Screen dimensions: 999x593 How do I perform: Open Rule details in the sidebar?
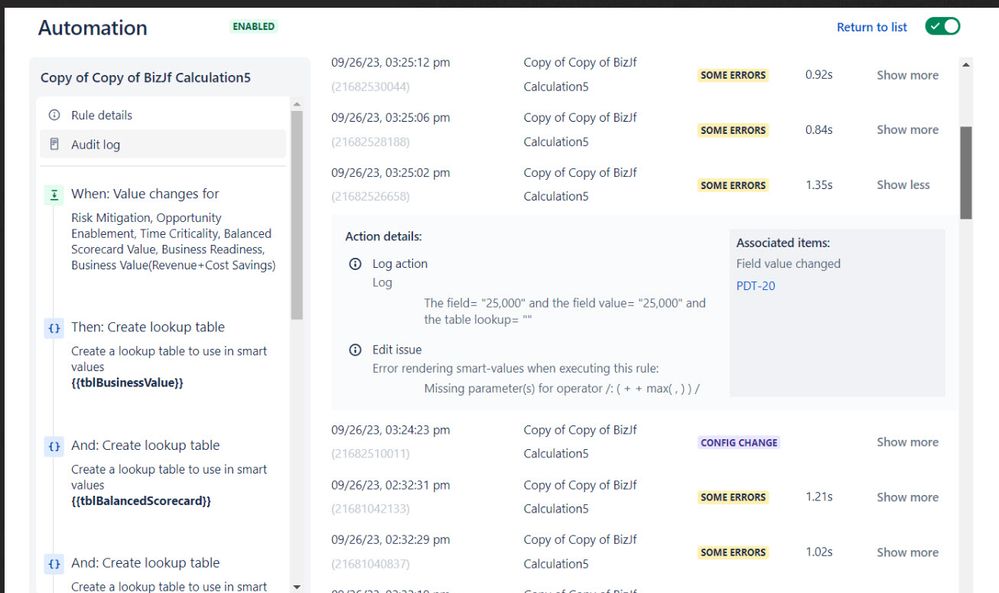click(163, 115)
